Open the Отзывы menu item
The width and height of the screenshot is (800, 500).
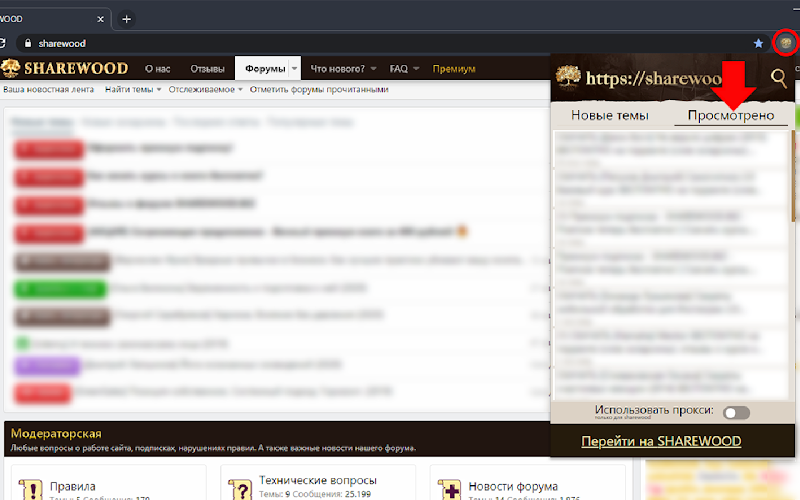click(x=207, y=68)
